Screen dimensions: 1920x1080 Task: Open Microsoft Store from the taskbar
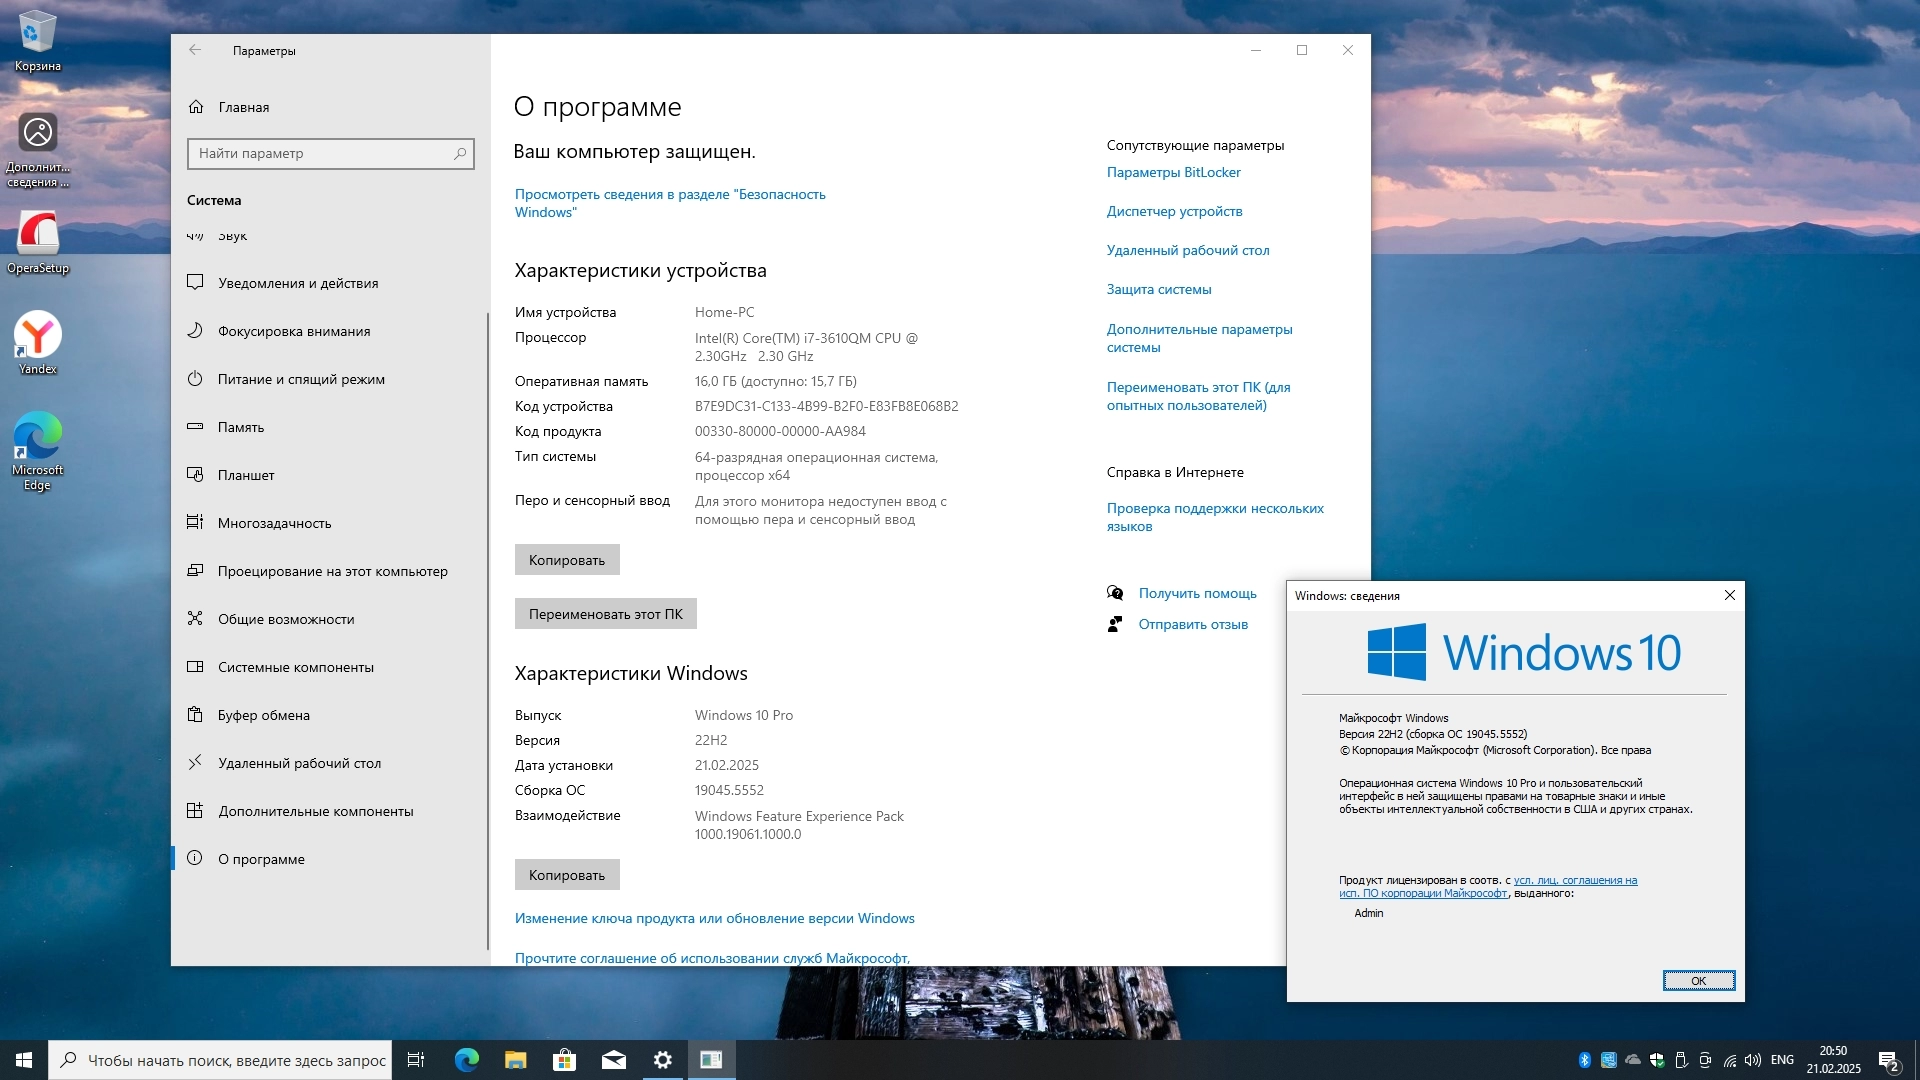coord(565,1060)
